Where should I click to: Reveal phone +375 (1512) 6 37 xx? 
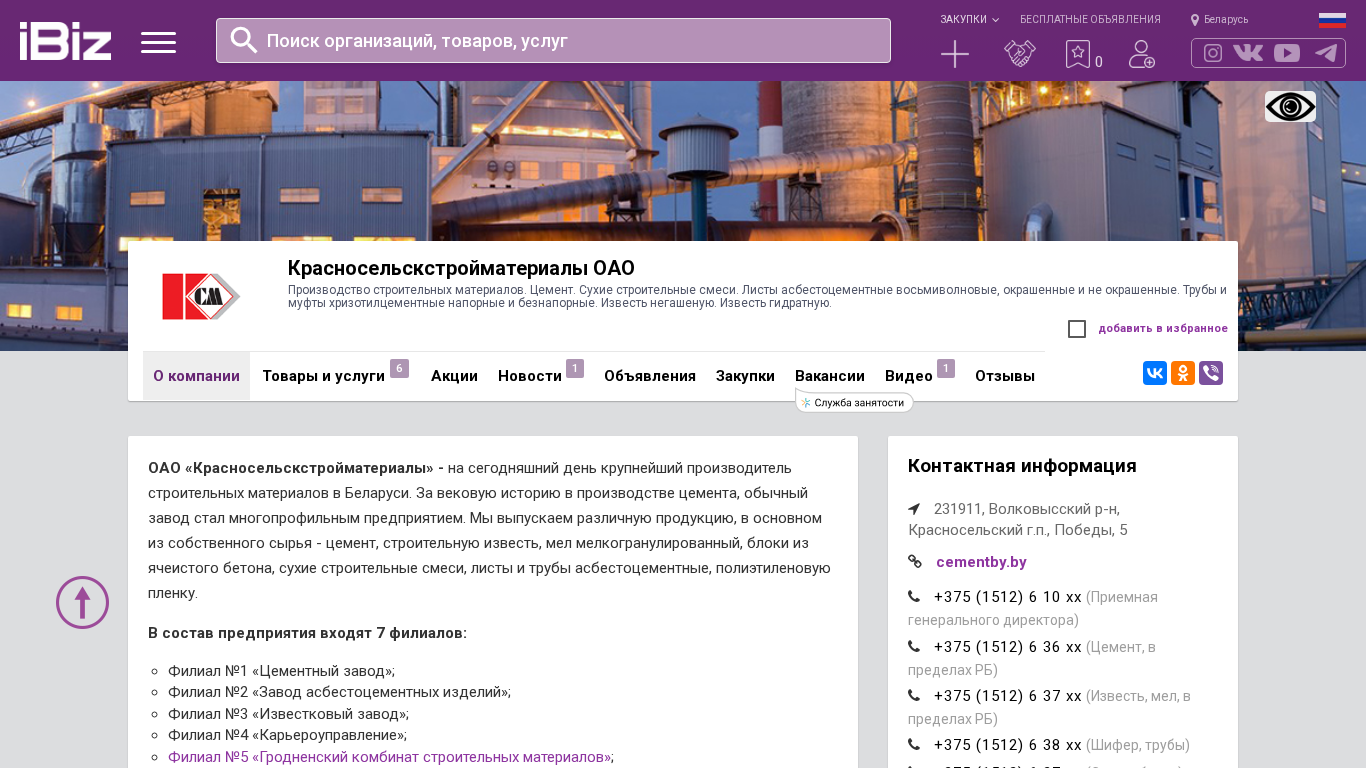pos(1008,696)
